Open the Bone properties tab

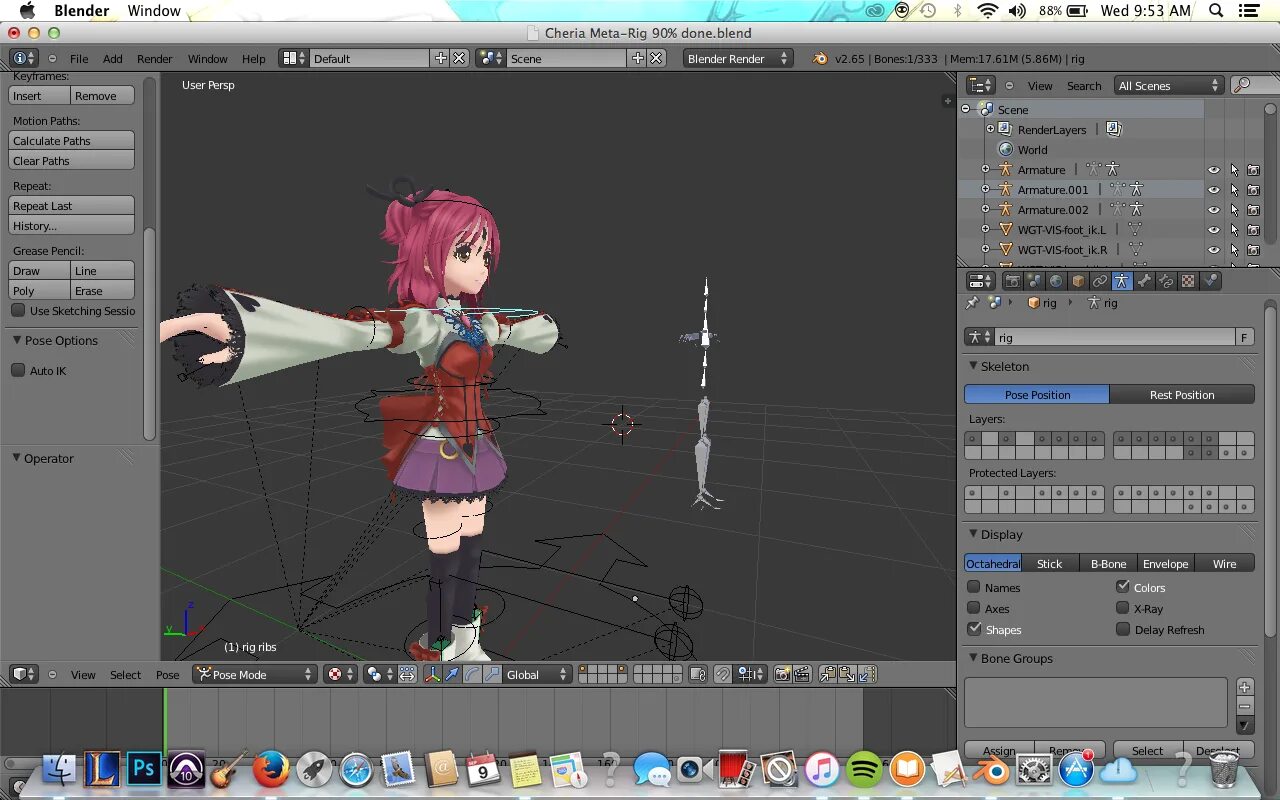pos(1144,282)
